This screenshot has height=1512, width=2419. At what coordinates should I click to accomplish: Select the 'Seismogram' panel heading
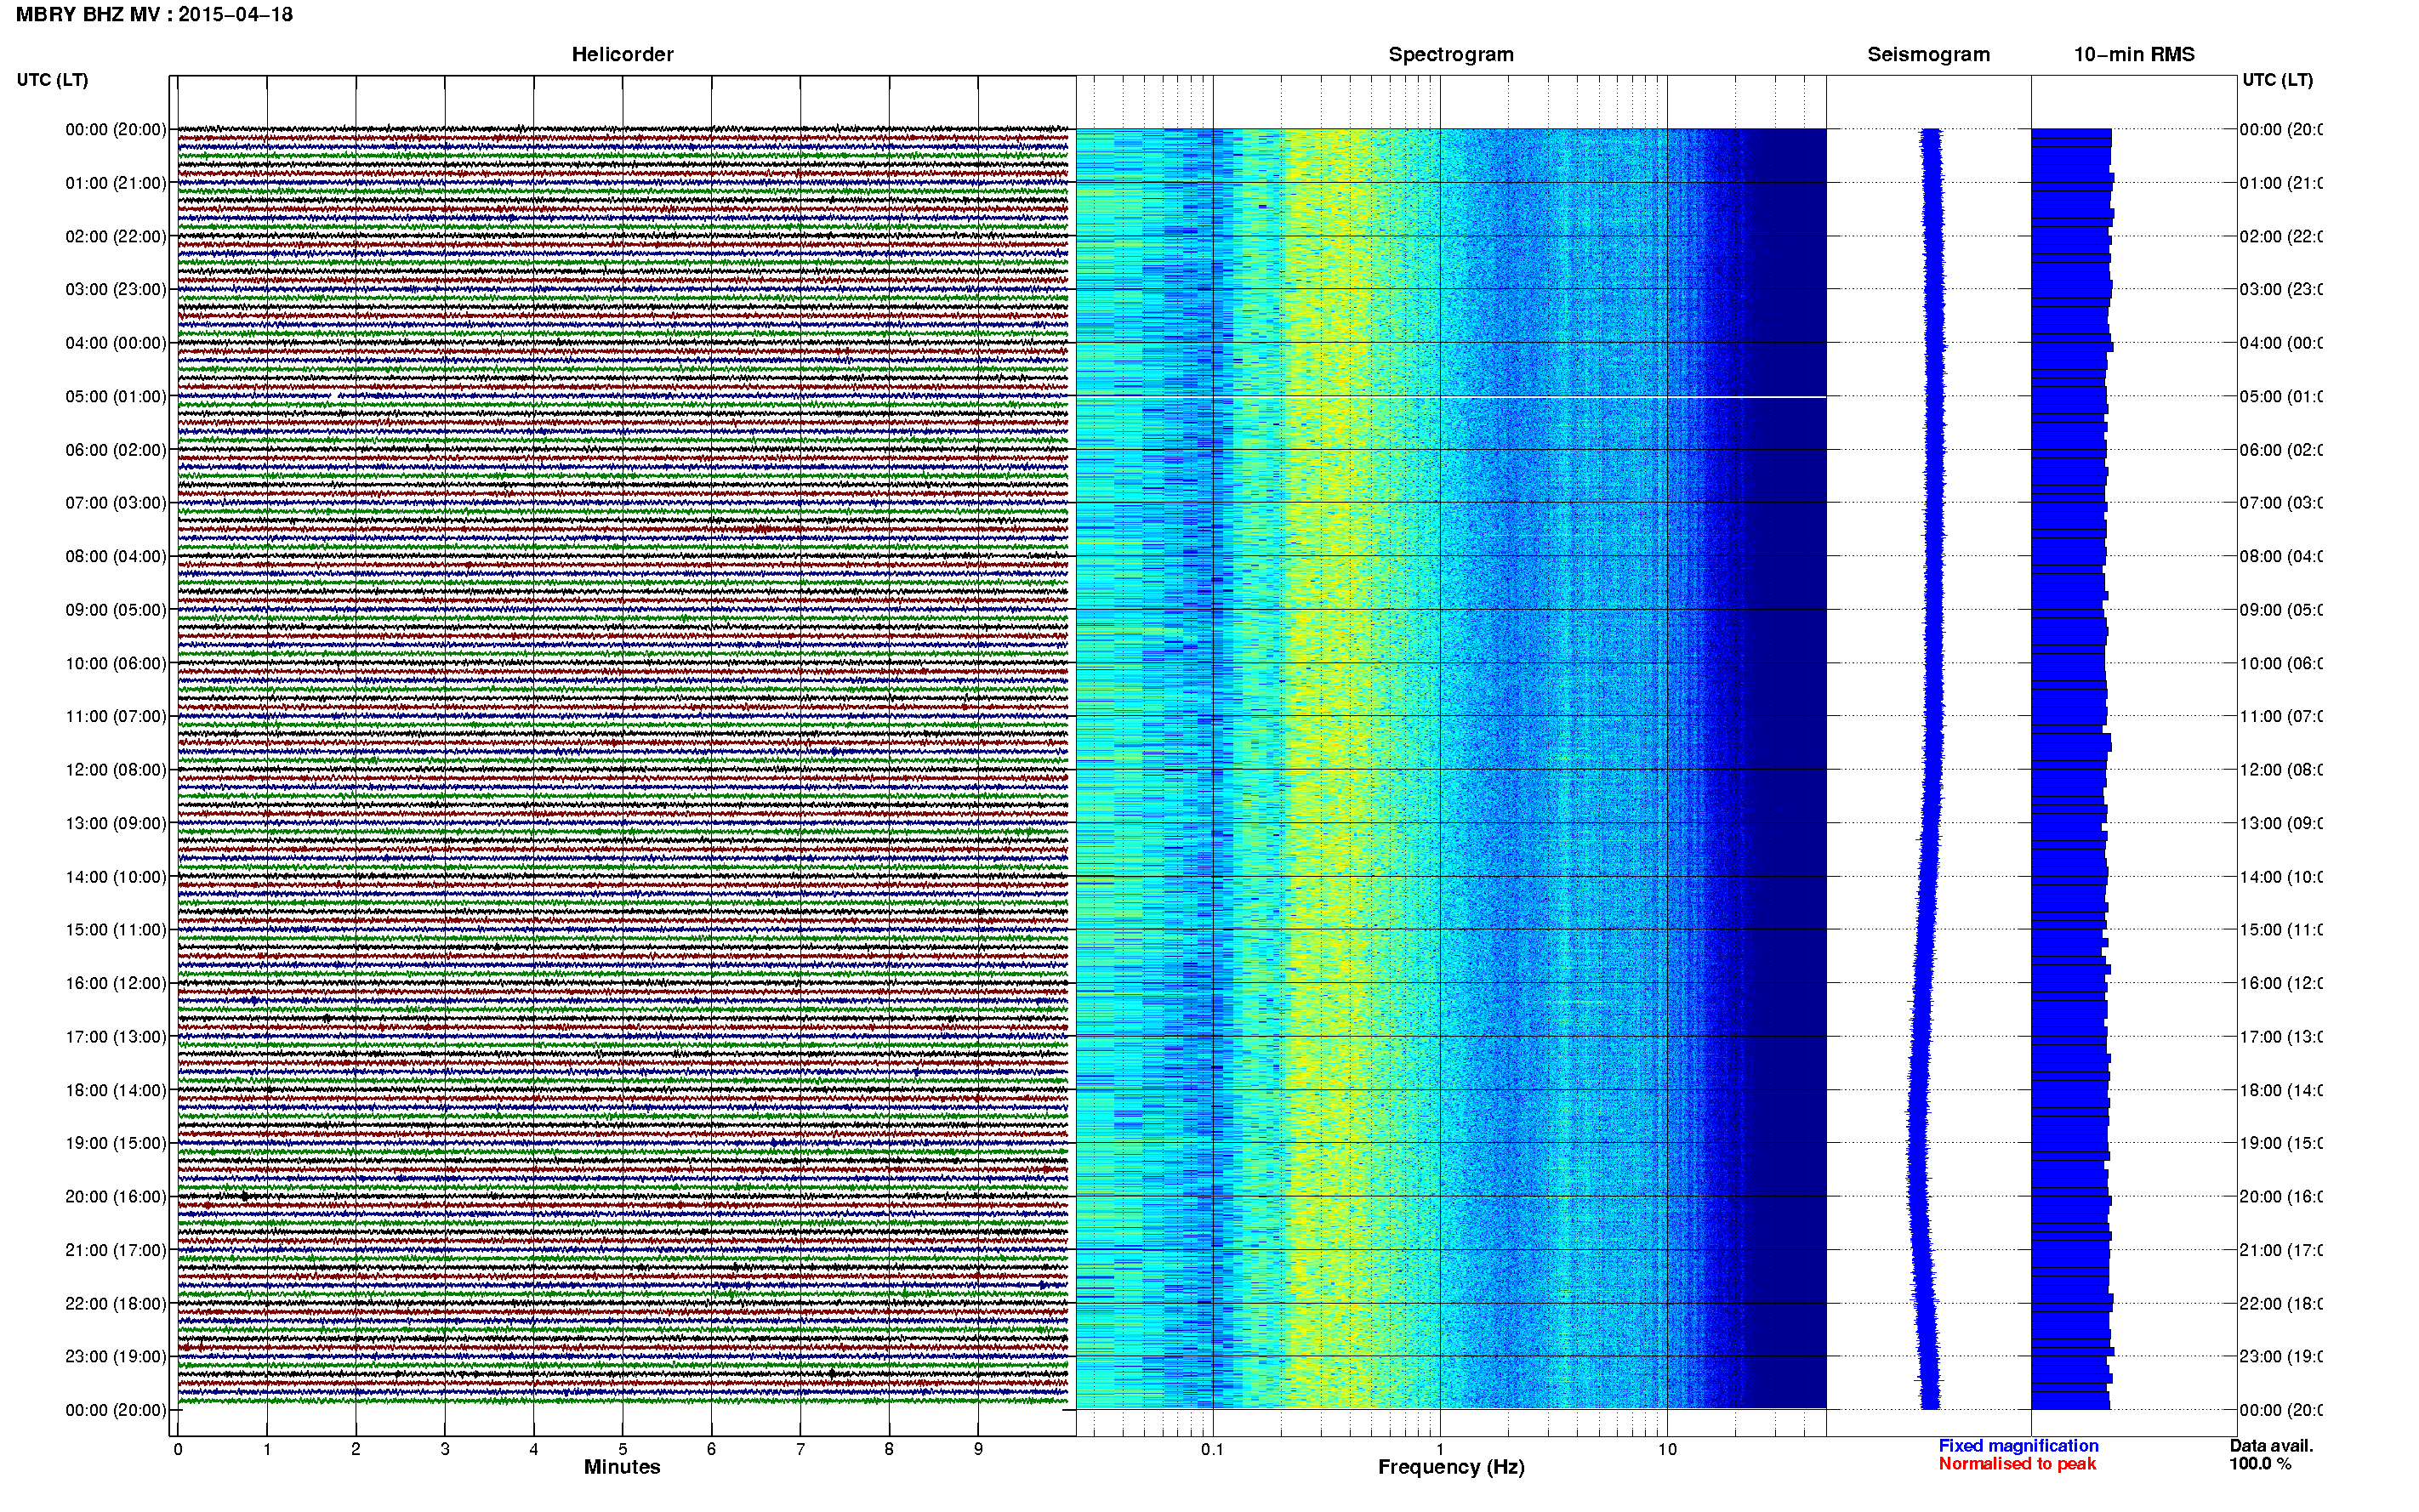(1928, 55)
